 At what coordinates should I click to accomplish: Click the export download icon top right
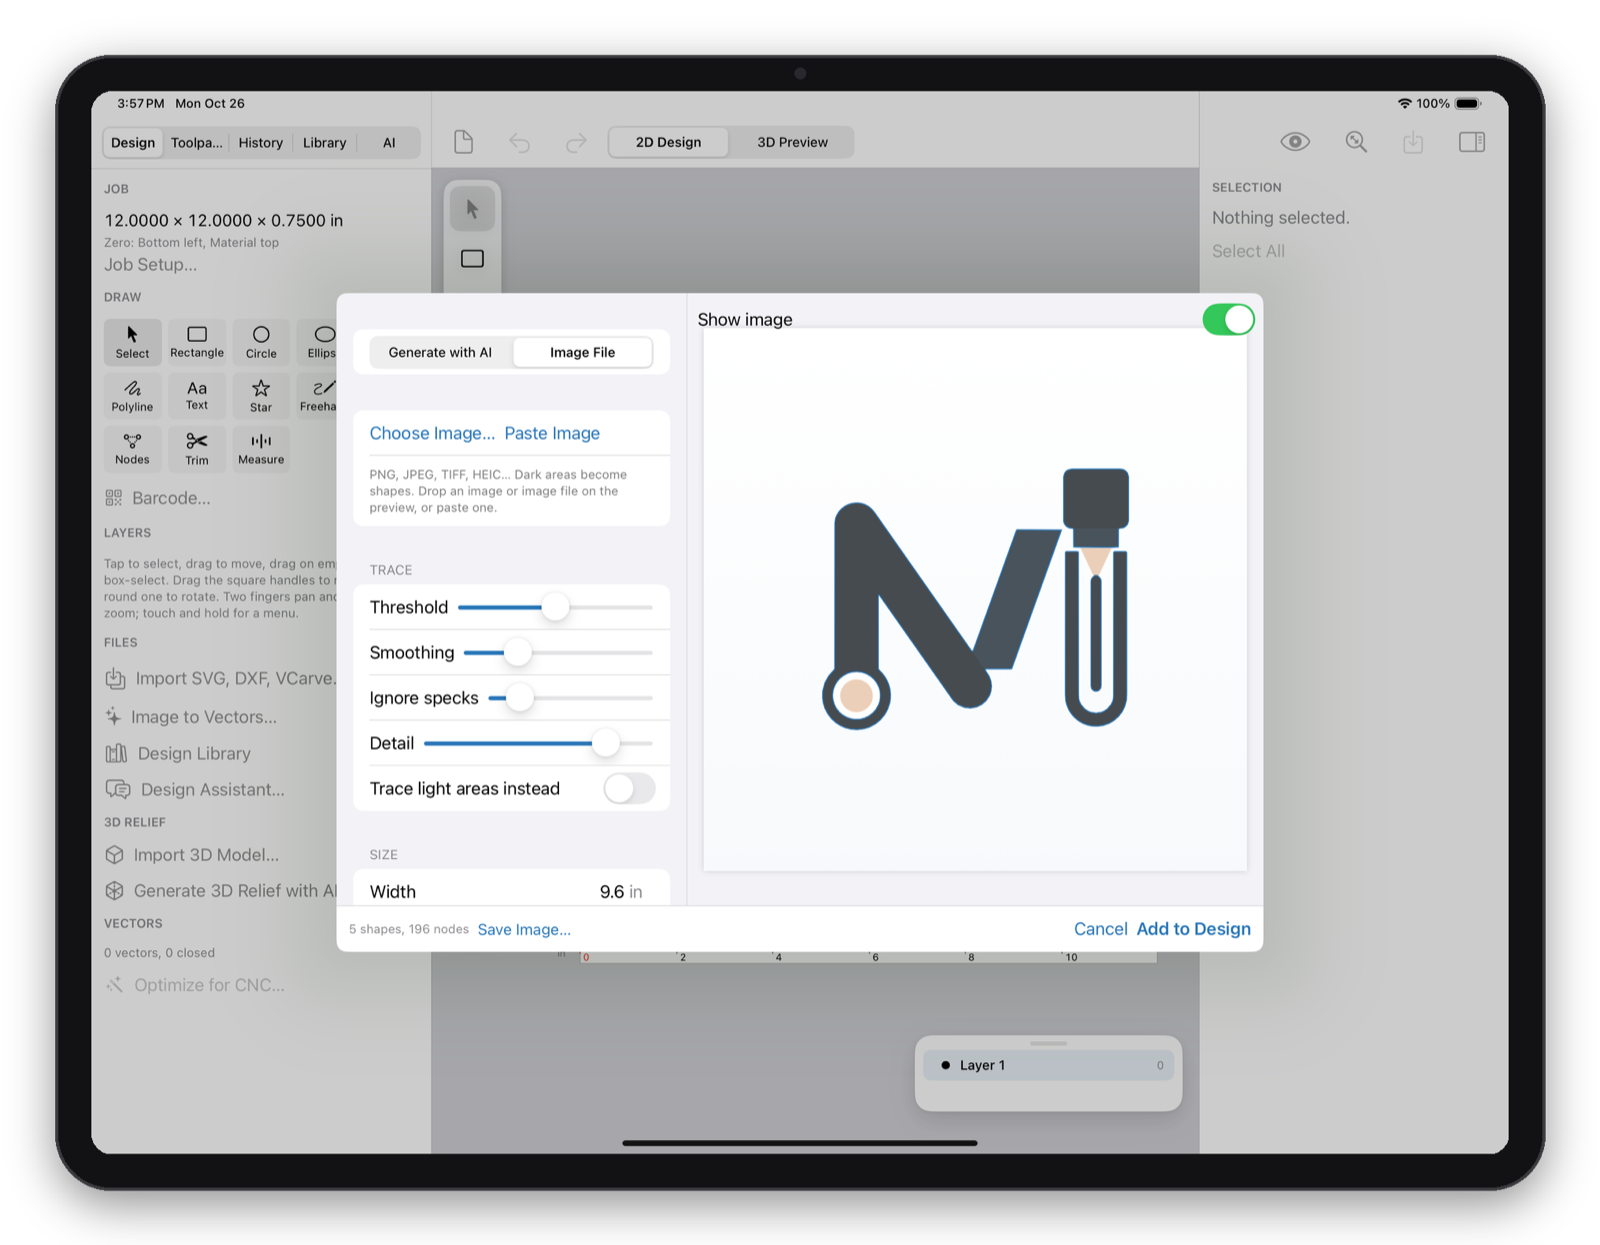pyautogui.click(x=1413, y=142)
